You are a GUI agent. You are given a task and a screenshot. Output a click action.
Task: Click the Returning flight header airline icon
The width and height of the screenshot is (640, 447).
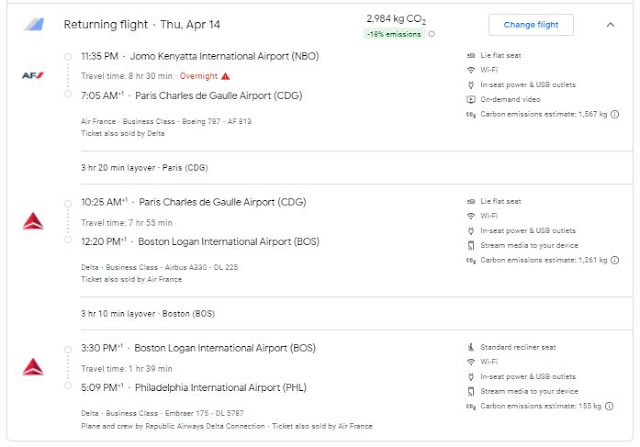pyautogui.click(x=33, y=24)
